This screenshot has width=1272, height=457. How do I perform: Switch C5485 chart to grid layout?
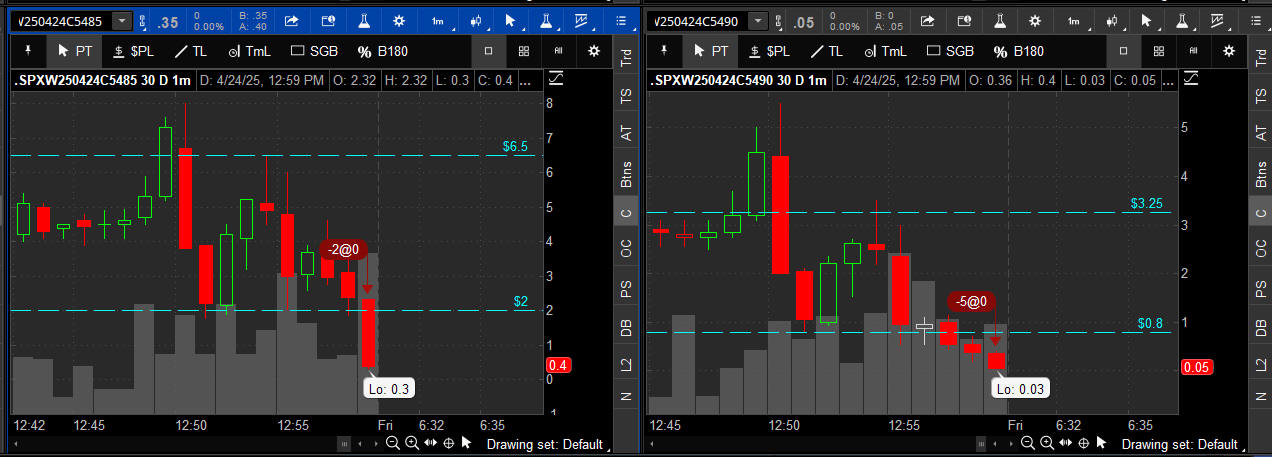click(x=524, y=50)
